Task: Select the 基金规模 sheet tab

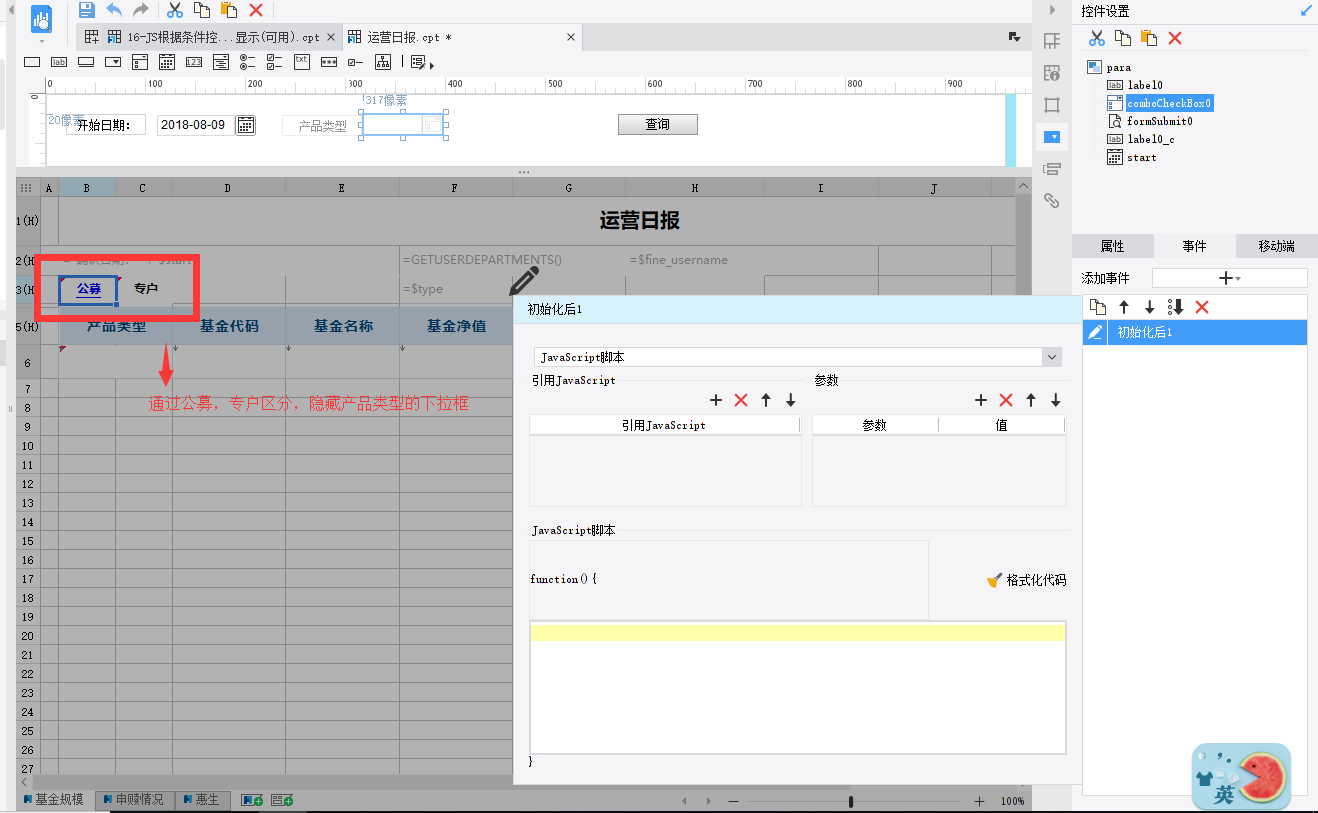Action: coord(57,800)
